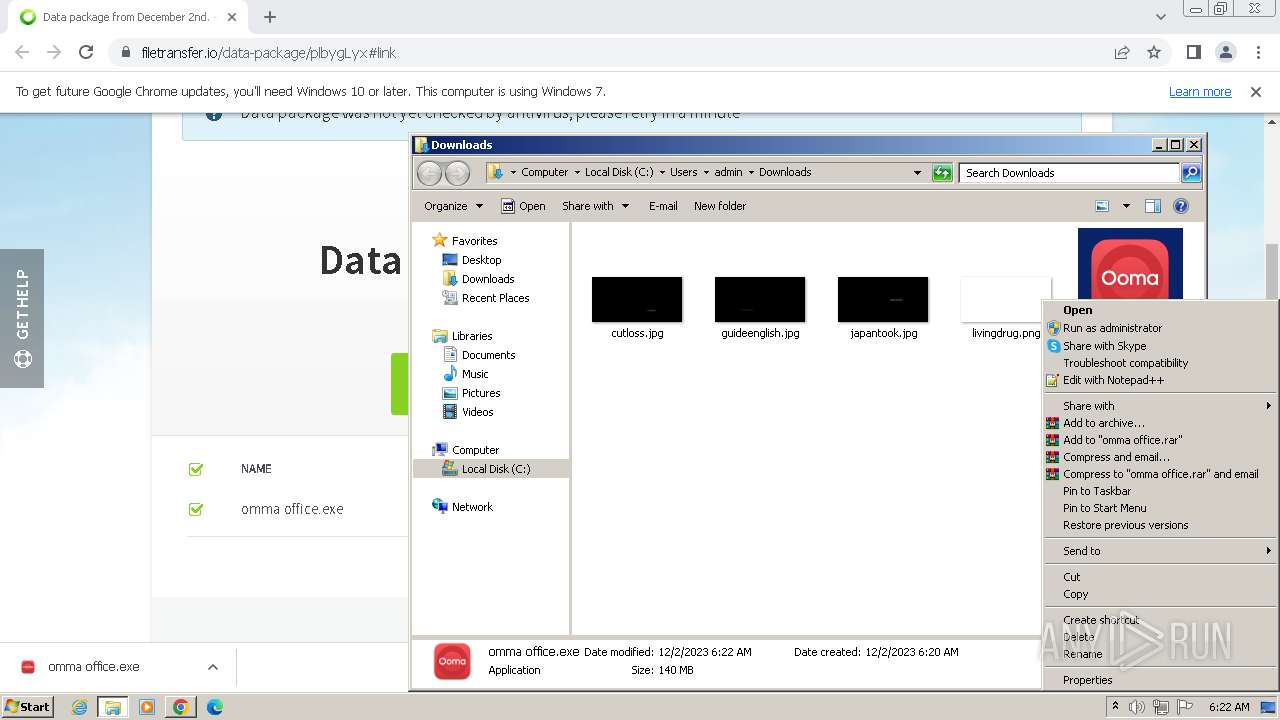Click the Open toolbar button
The width and height of the screenshot is (1280, 720).
click(523, 206)
